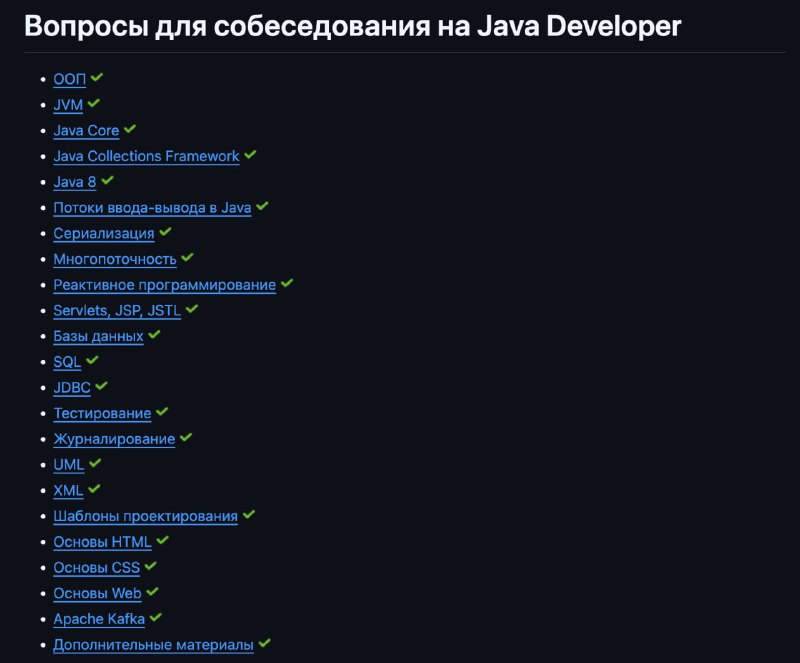800x663 pixels.
Task: Click the checkmark next to UML
Action: point(95,463)
